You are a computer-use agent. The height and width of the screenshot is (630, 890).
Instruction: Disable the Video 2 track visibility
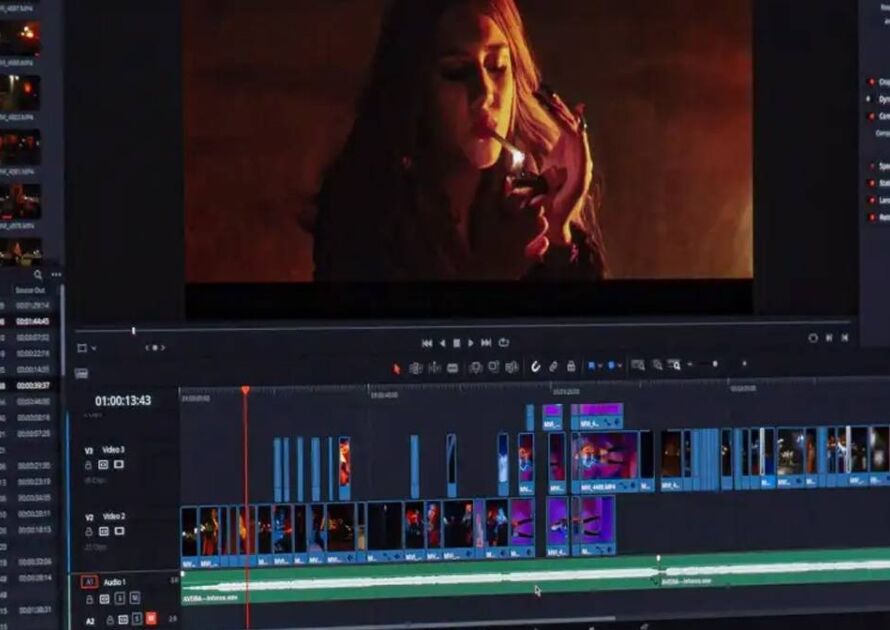(x=118, y=531)
